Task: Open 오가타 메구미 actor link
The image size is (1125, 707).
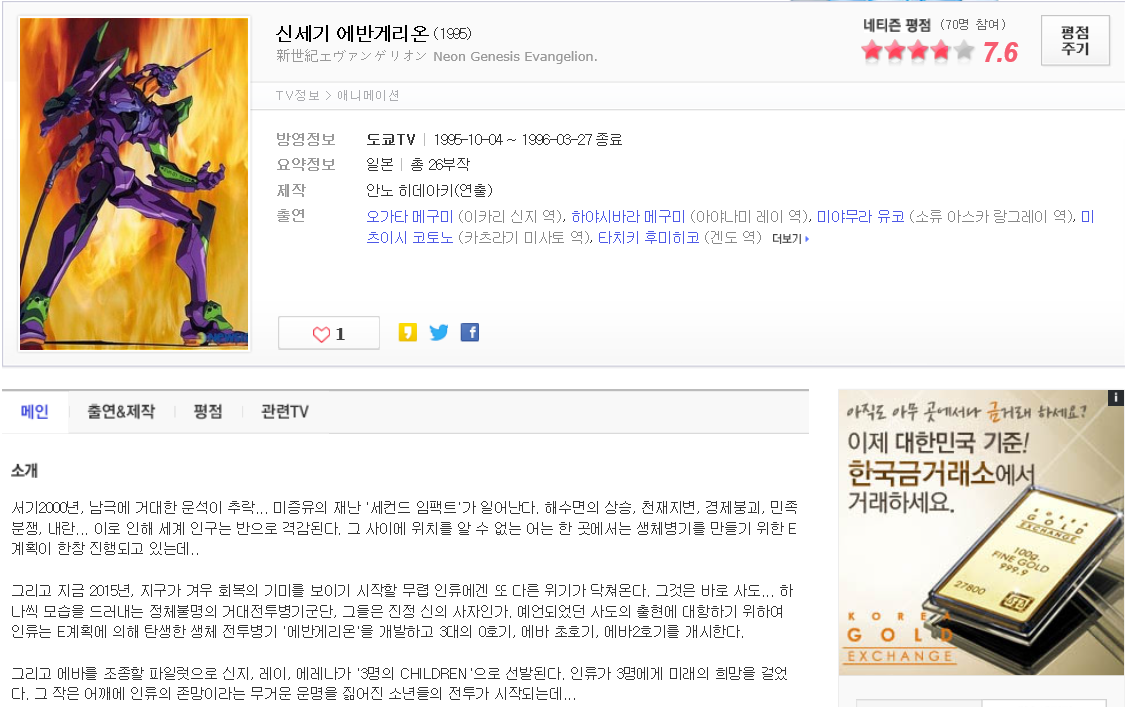Action: pos(410,217)
